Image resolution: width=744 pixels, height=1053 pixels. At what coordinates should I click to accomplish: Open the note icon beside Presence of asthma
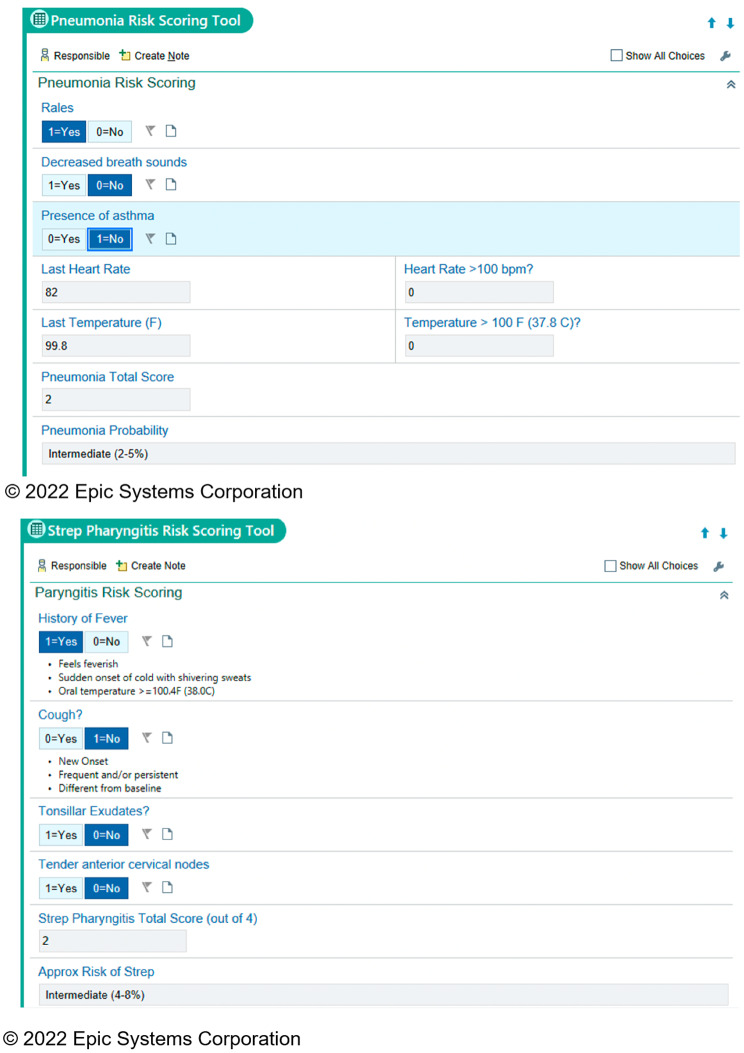click(171, 238)
